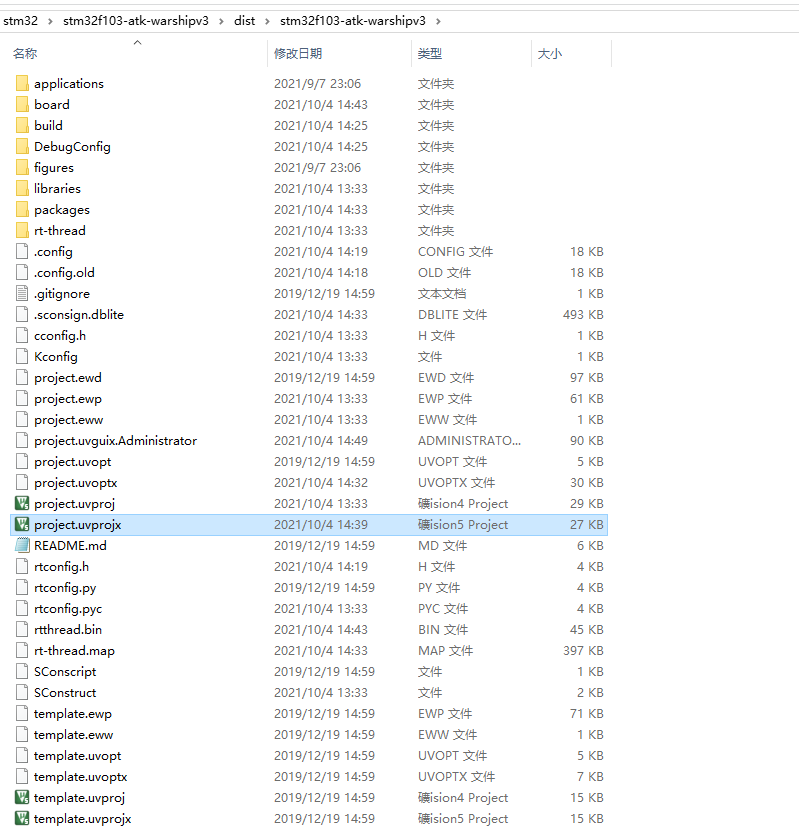This screenshot has width=799, height=839.
Task: Sort by the 修改日期 column header
Action: (298, 54)
